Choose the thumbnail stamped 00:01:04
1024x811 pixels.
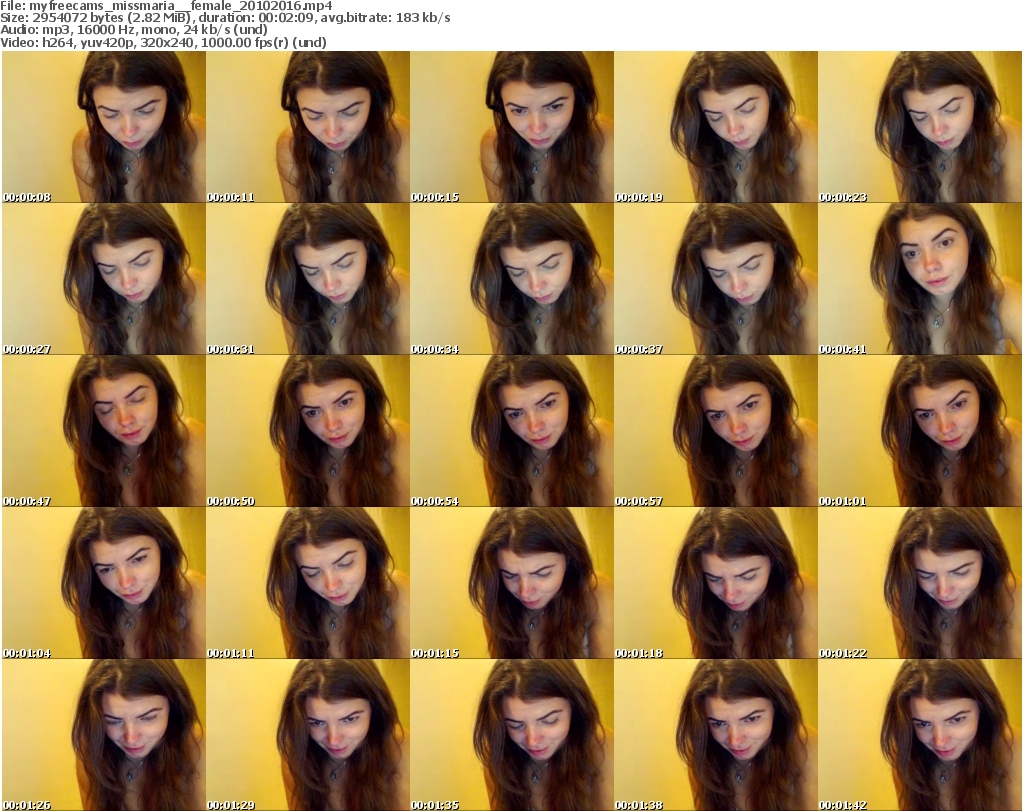[104, 583]
